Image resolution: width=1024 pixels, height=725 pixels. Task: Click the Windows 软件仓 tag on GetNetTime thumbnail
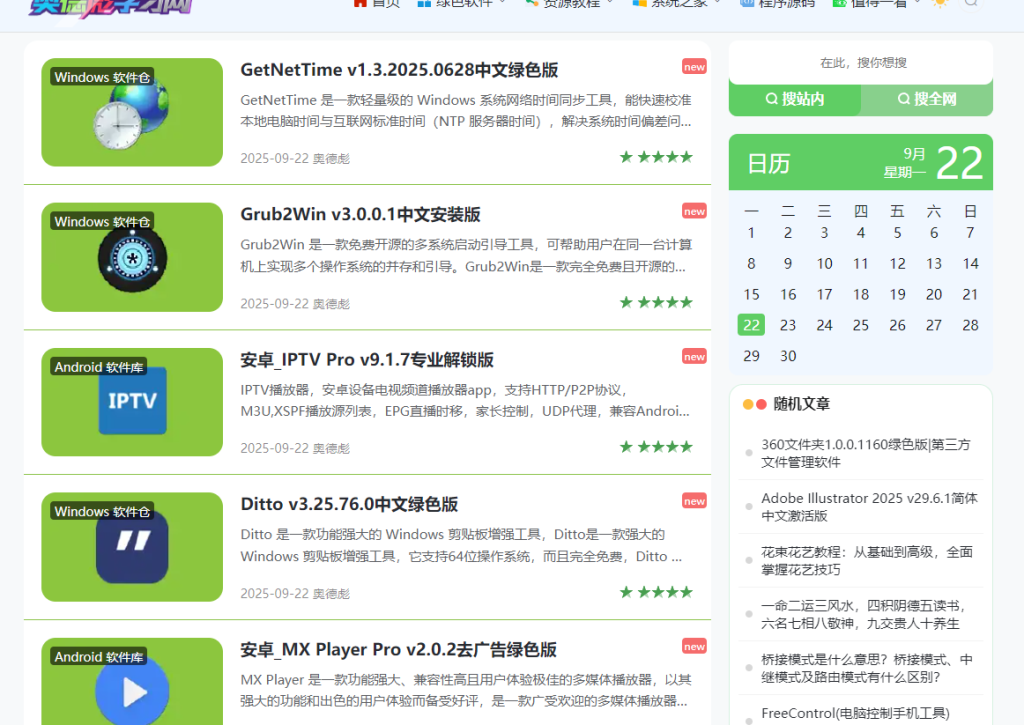pos(102,77)
